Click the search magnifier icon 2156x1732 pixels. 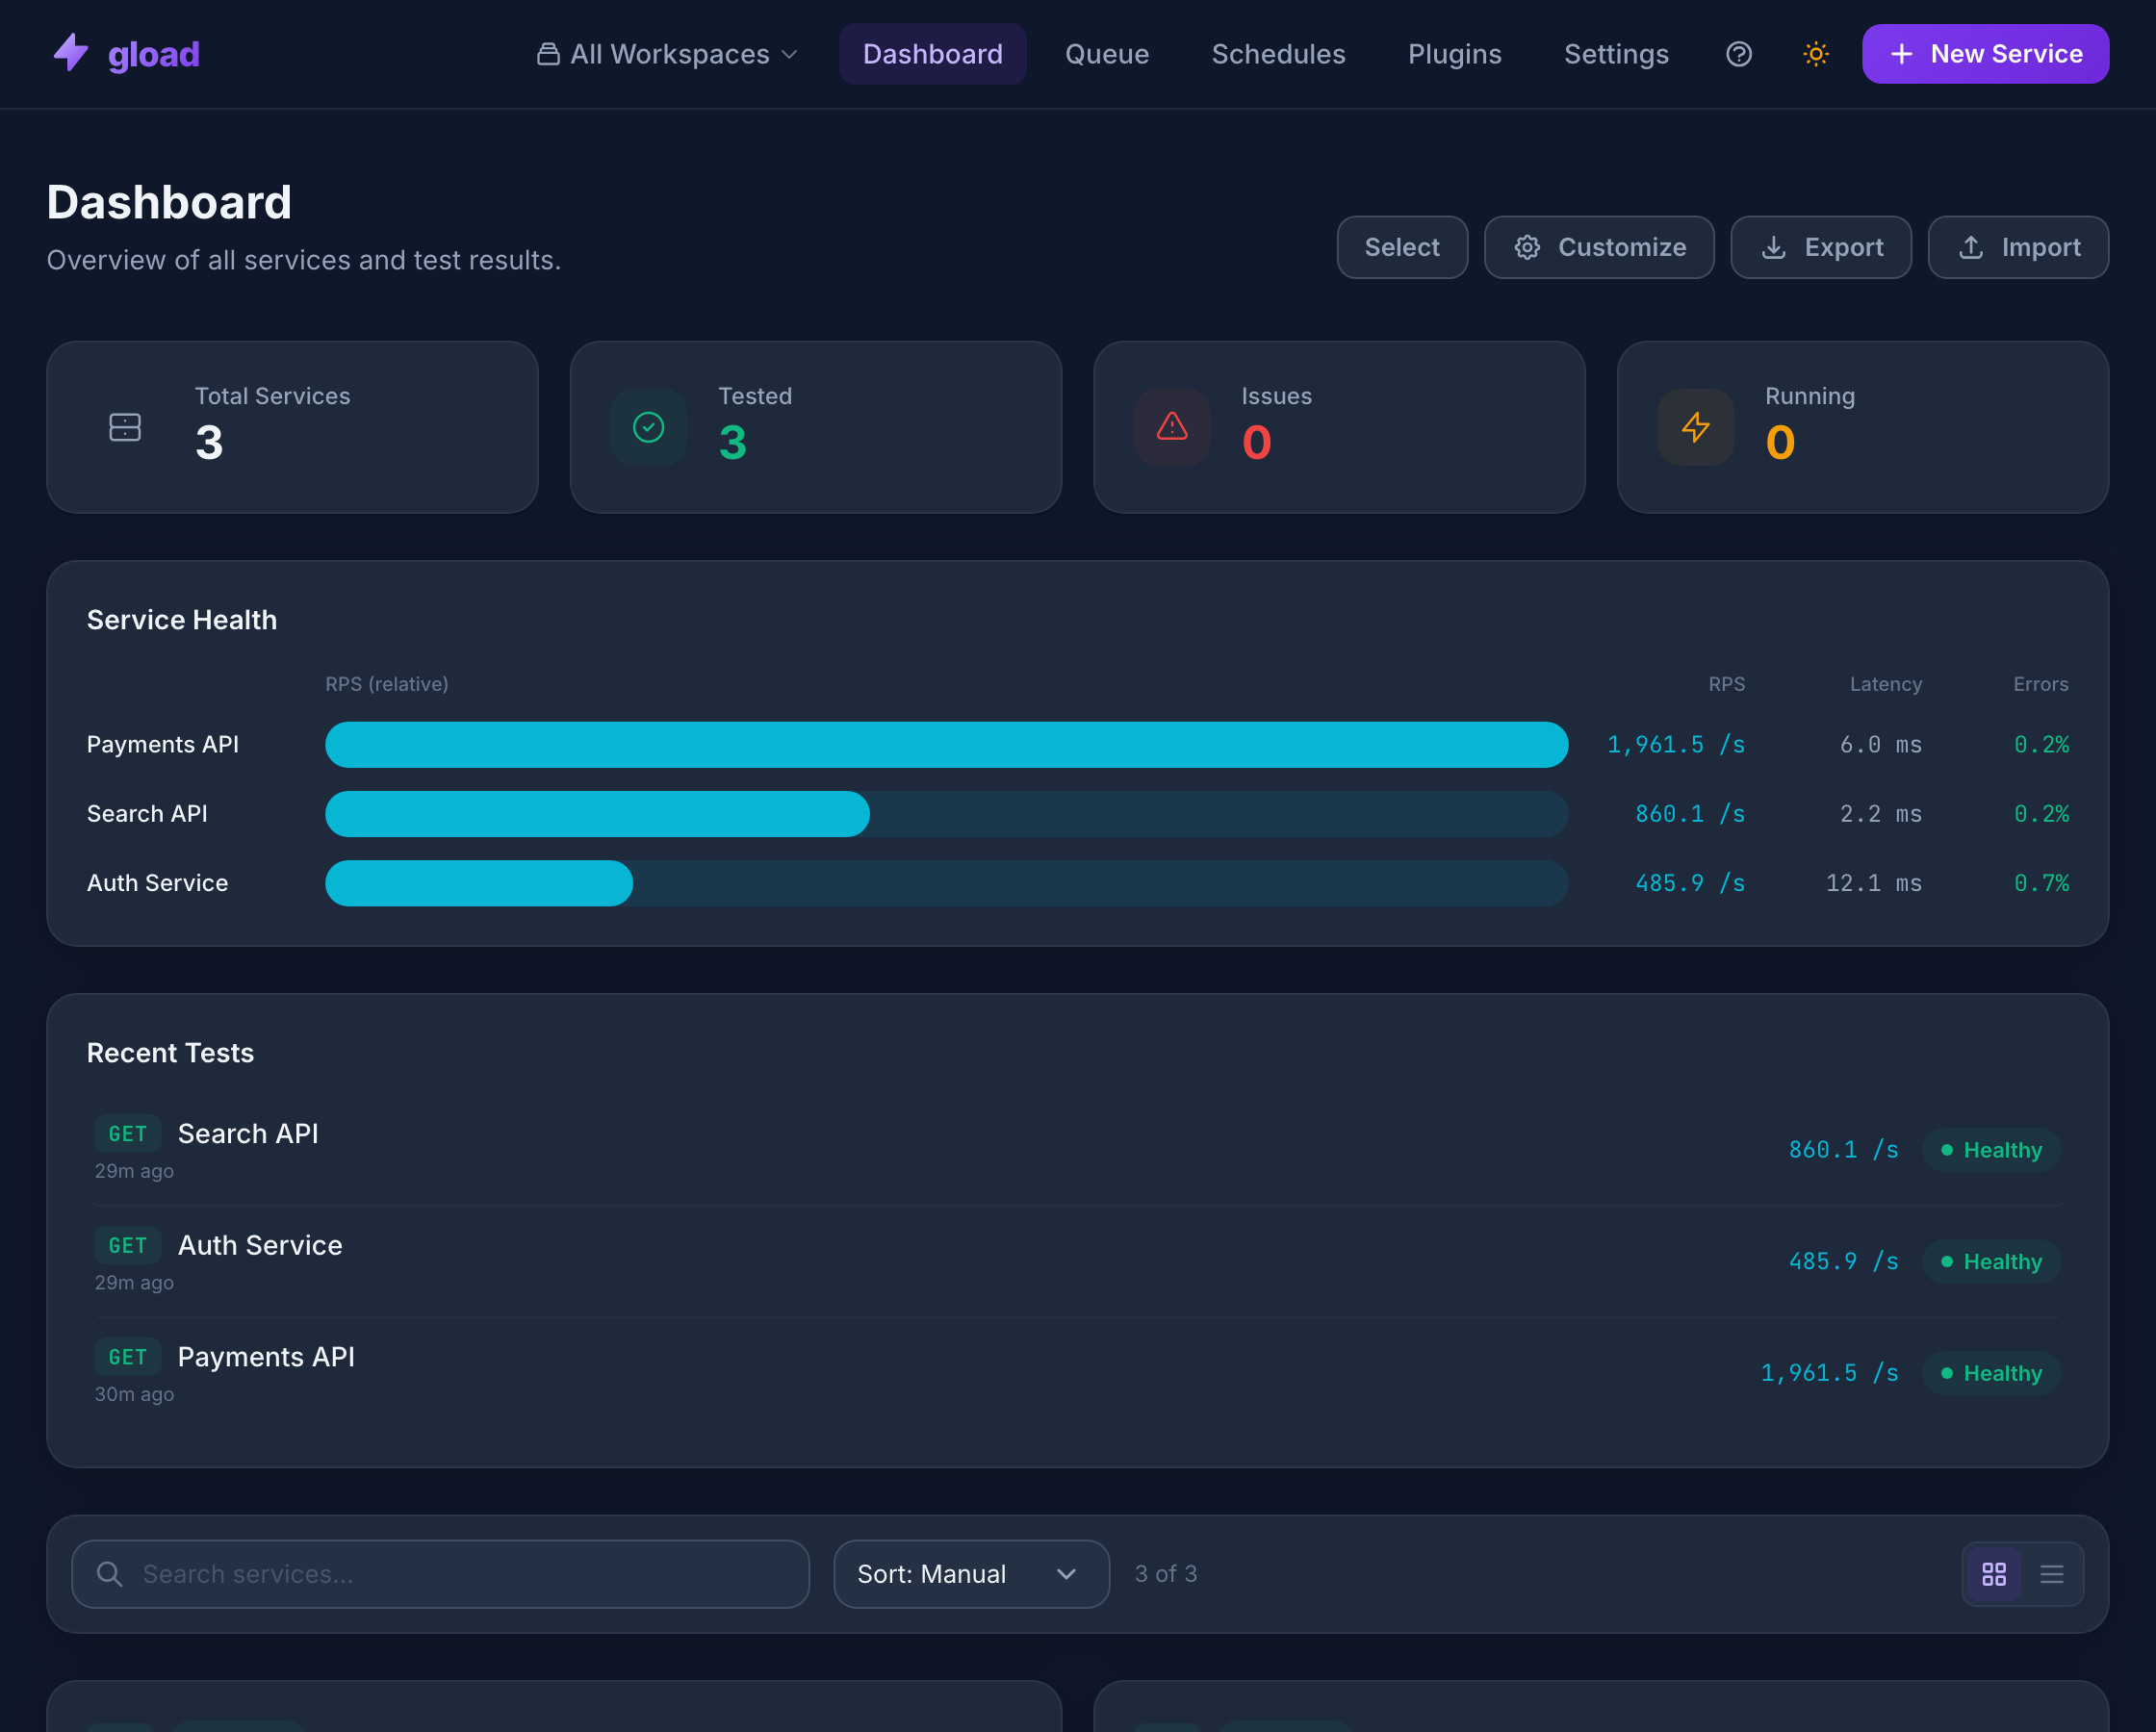(x=109, y=1574)
